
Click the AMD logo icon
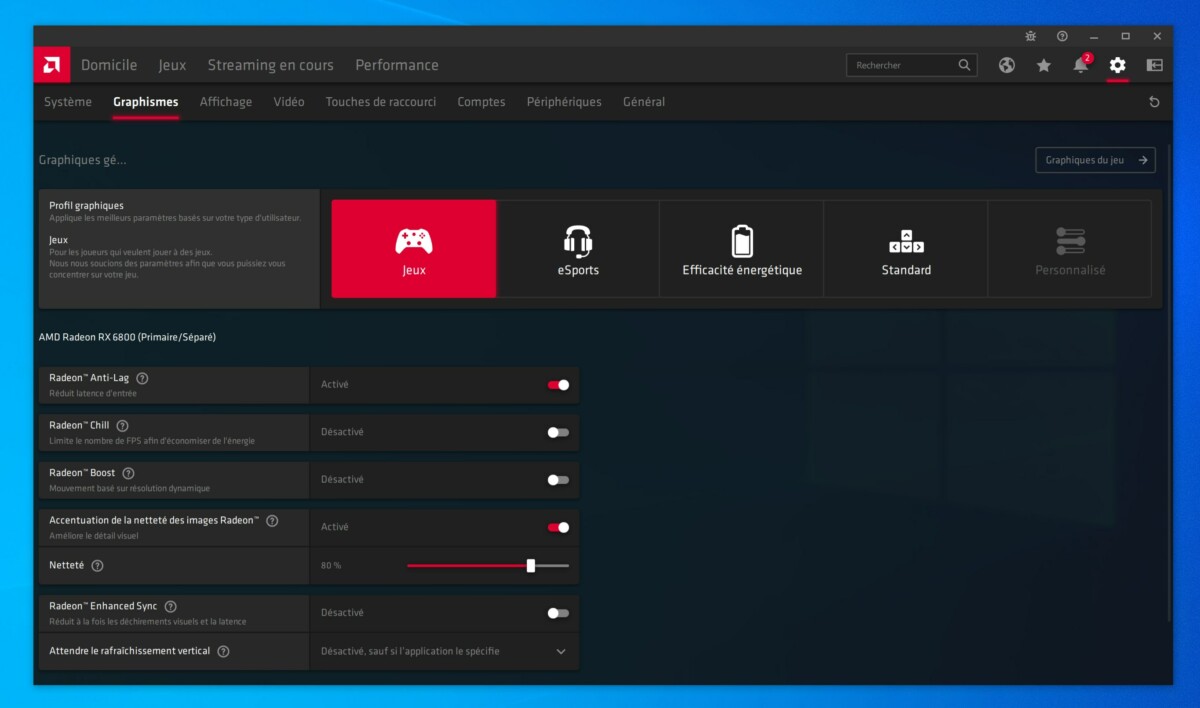pyautogui.click(x=51, y=65)
